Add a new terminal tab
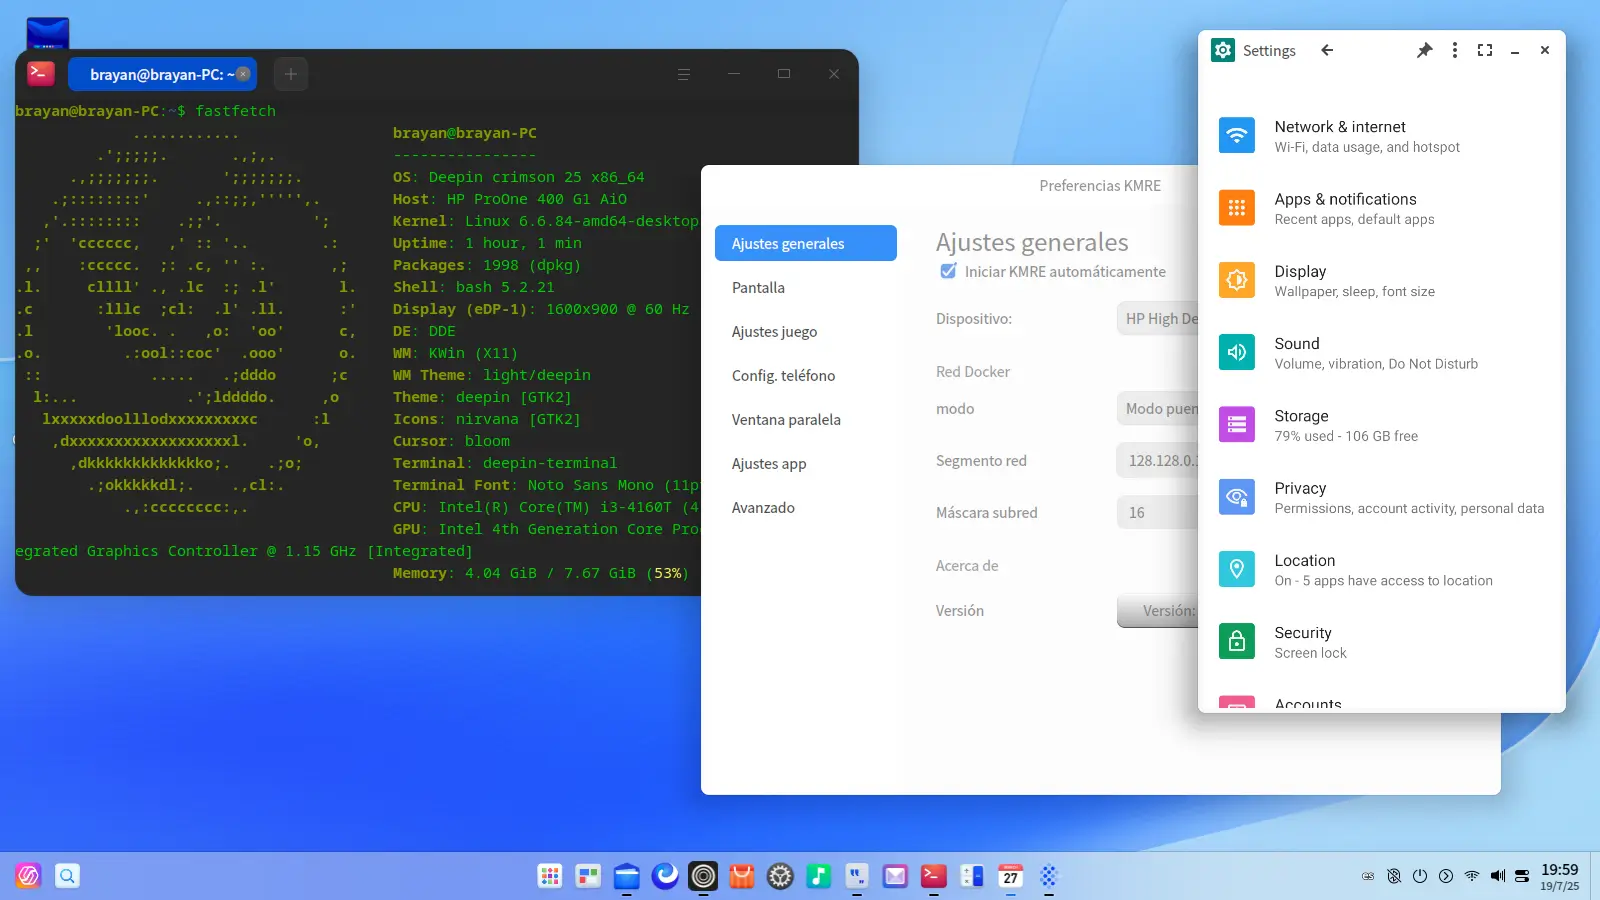Screen dimensions: 1600x900 coord(291,74)
